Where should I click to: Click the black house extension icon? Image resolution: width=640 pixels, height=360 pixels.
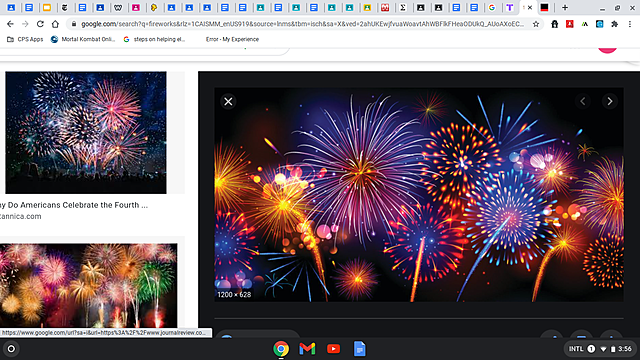[x=554, y=24]
